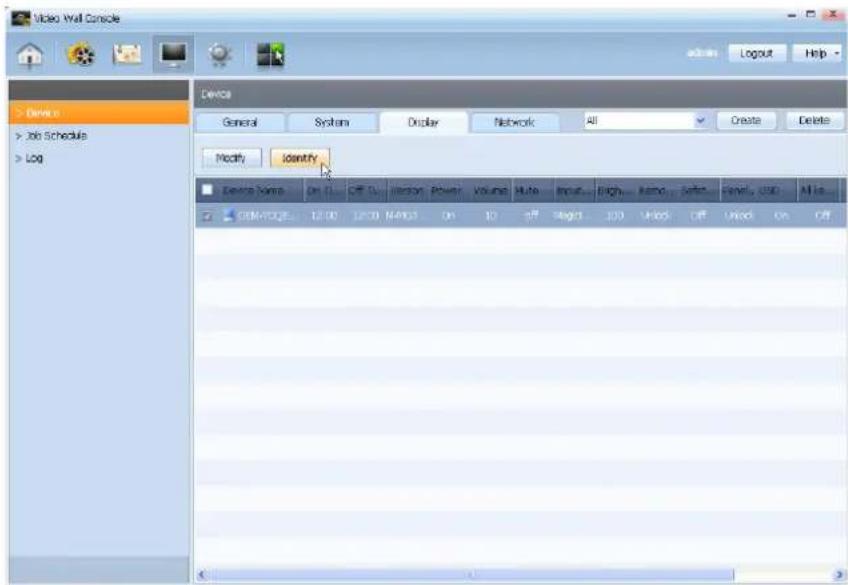Click the Power column header
The width and height of the screenshot is (848, 585).
pos(447,190)
